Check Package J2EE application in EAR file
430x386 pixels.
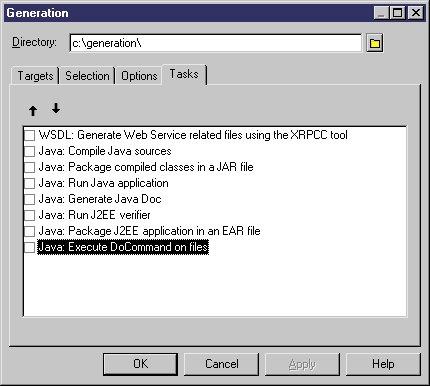[29, 231]
